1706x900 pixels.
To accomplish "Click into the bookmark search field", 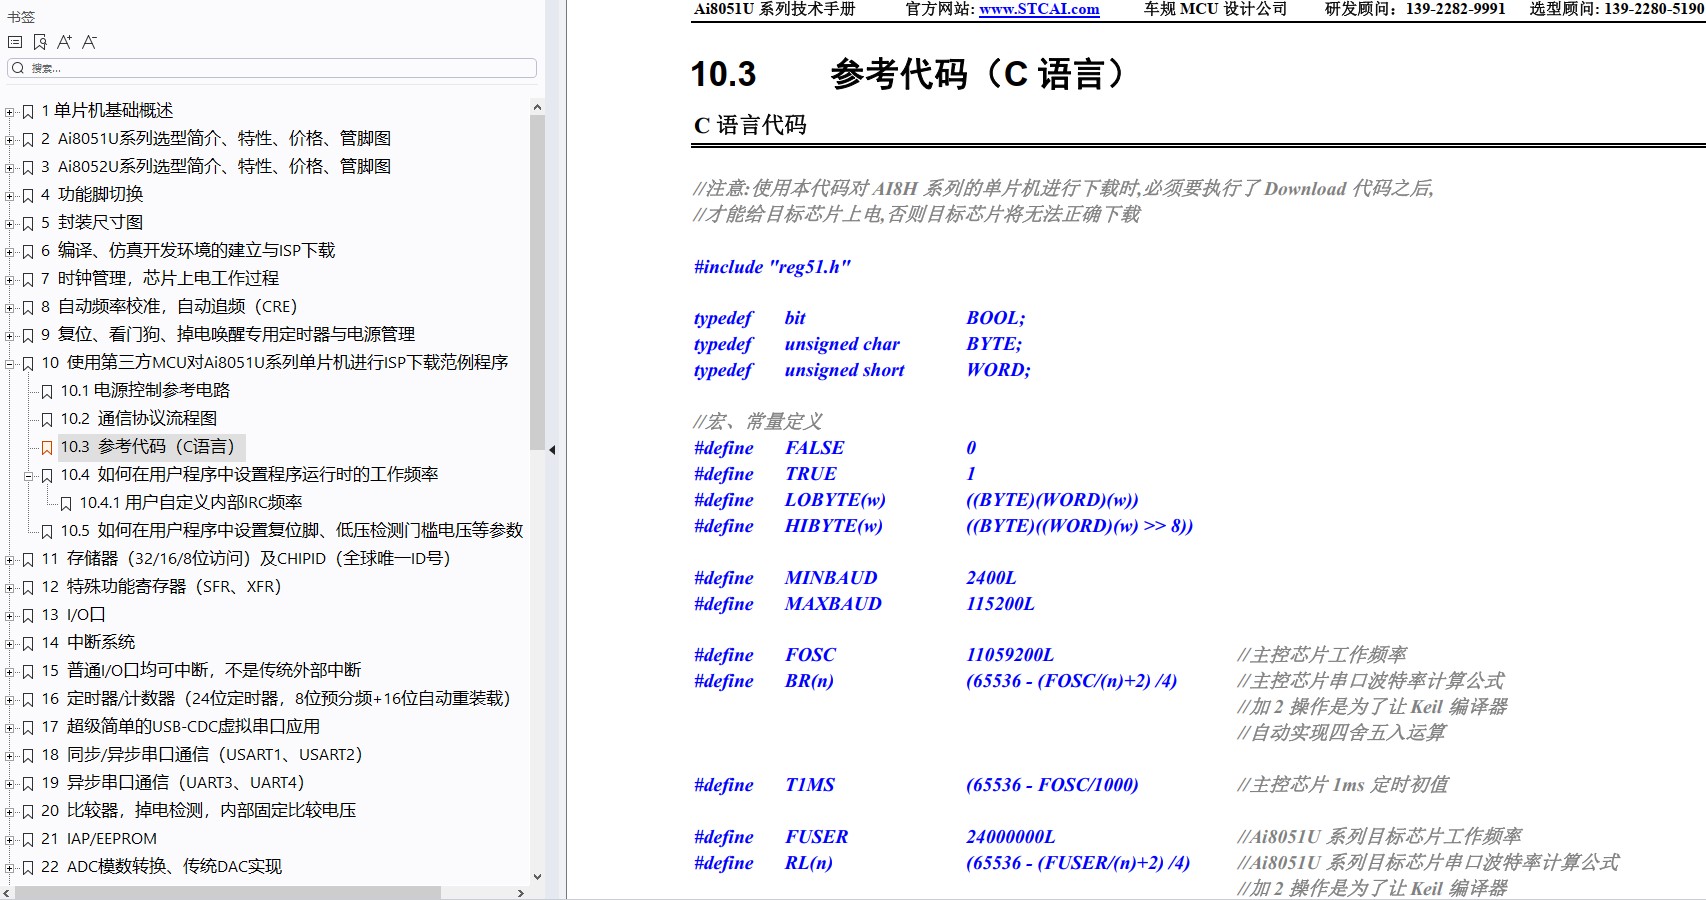I will point(272,68).
